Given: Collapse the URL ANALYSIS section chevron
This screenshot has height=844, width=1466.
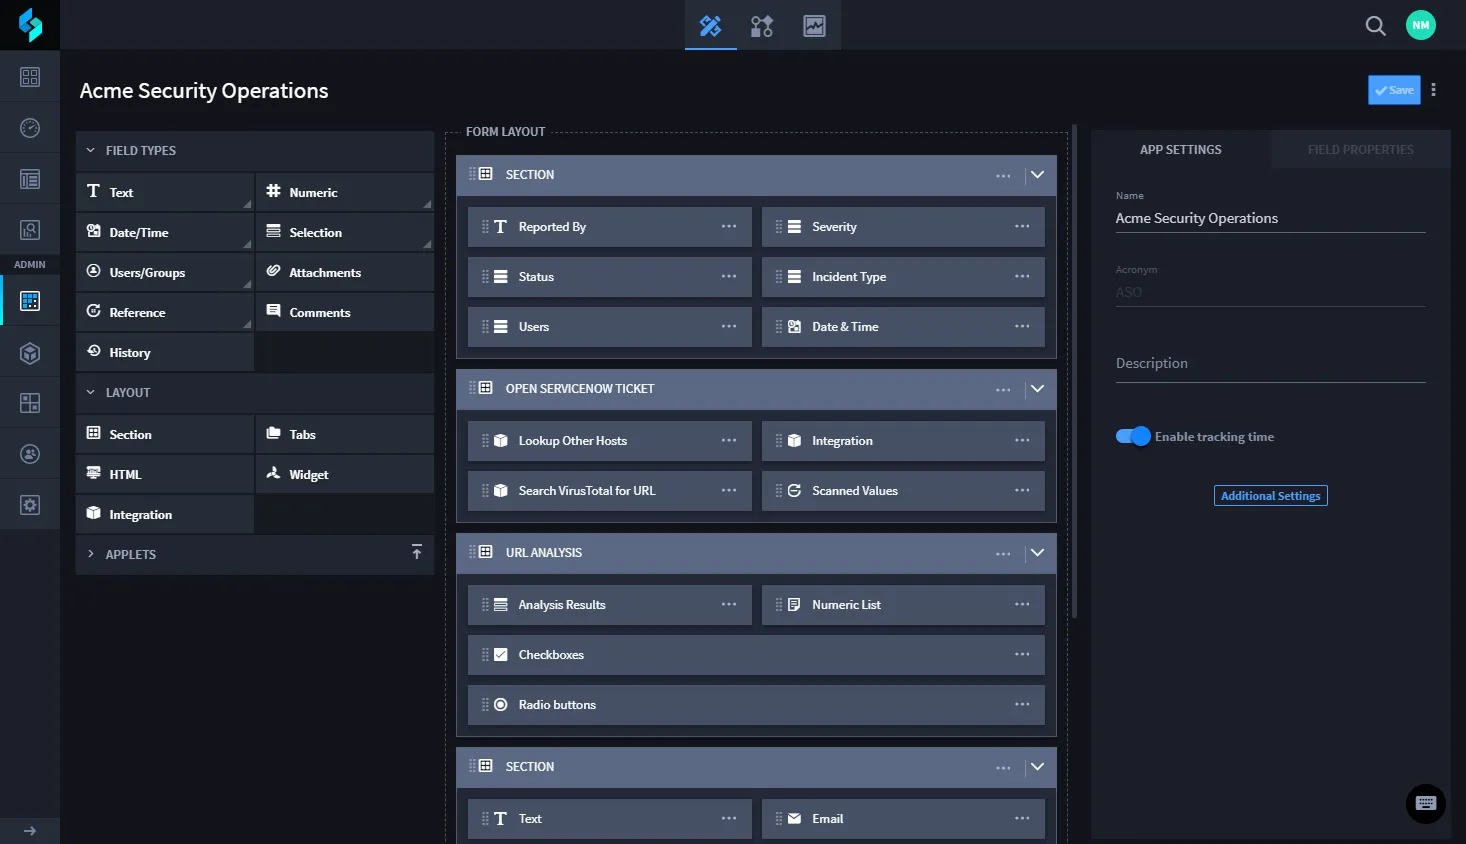Looking at the screenshot, I should click(1037, 553).
